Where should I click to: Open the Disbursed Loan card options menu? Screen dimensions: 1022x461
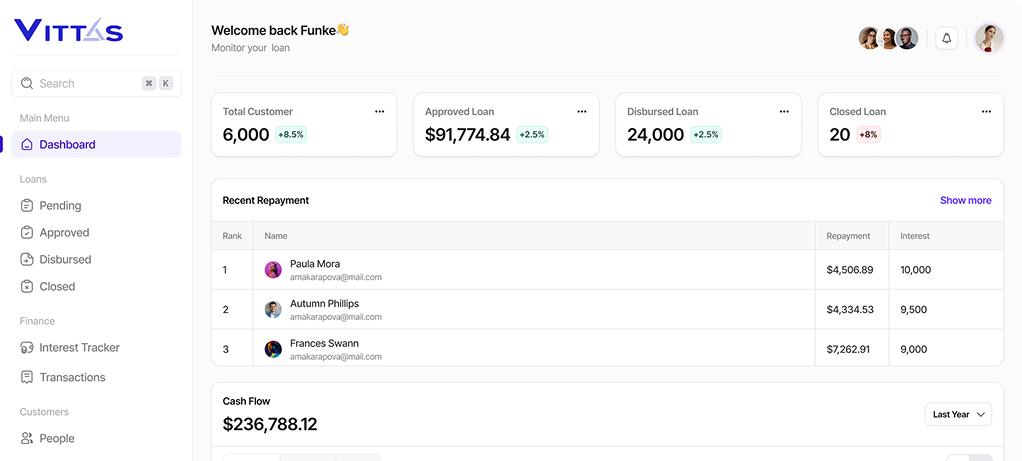(x=783, y=112)
